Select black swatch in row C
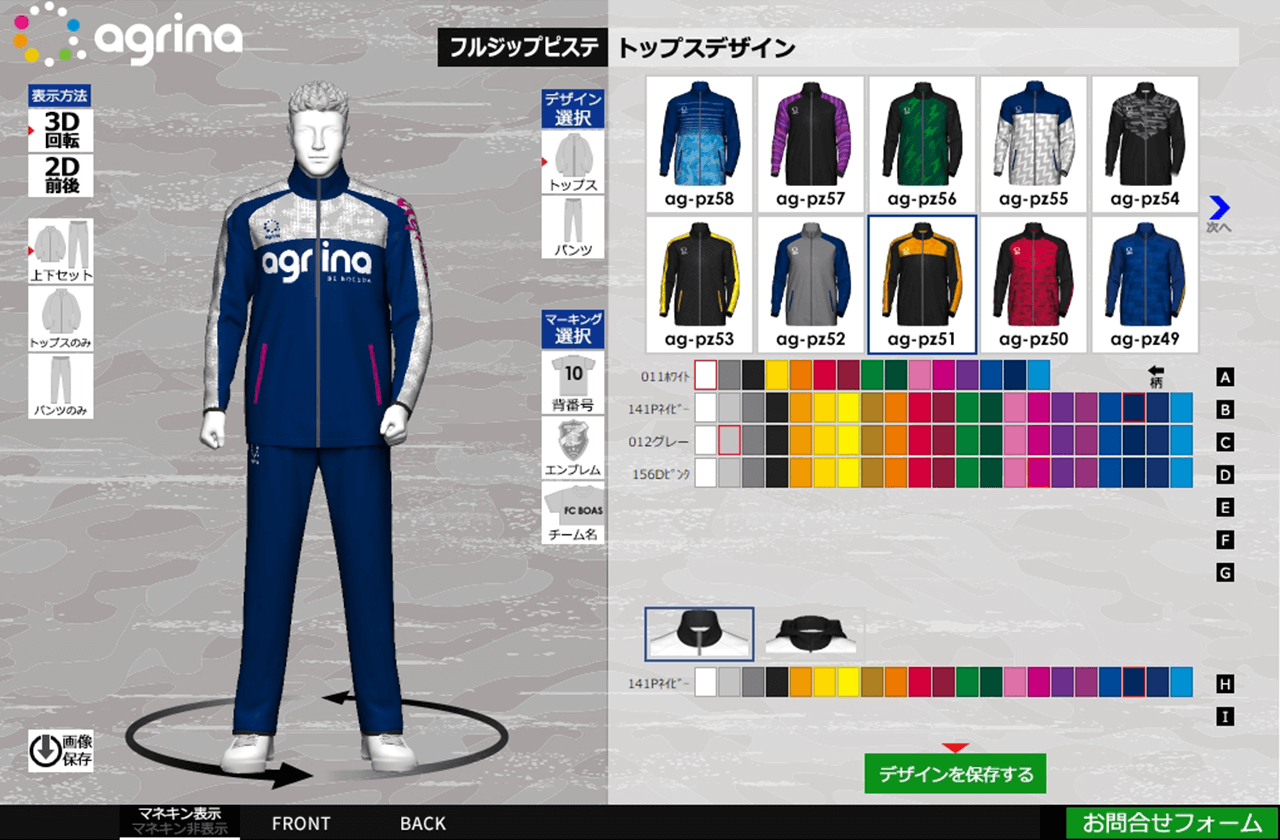Screen dimensions: 1280x840 [777, 440]
